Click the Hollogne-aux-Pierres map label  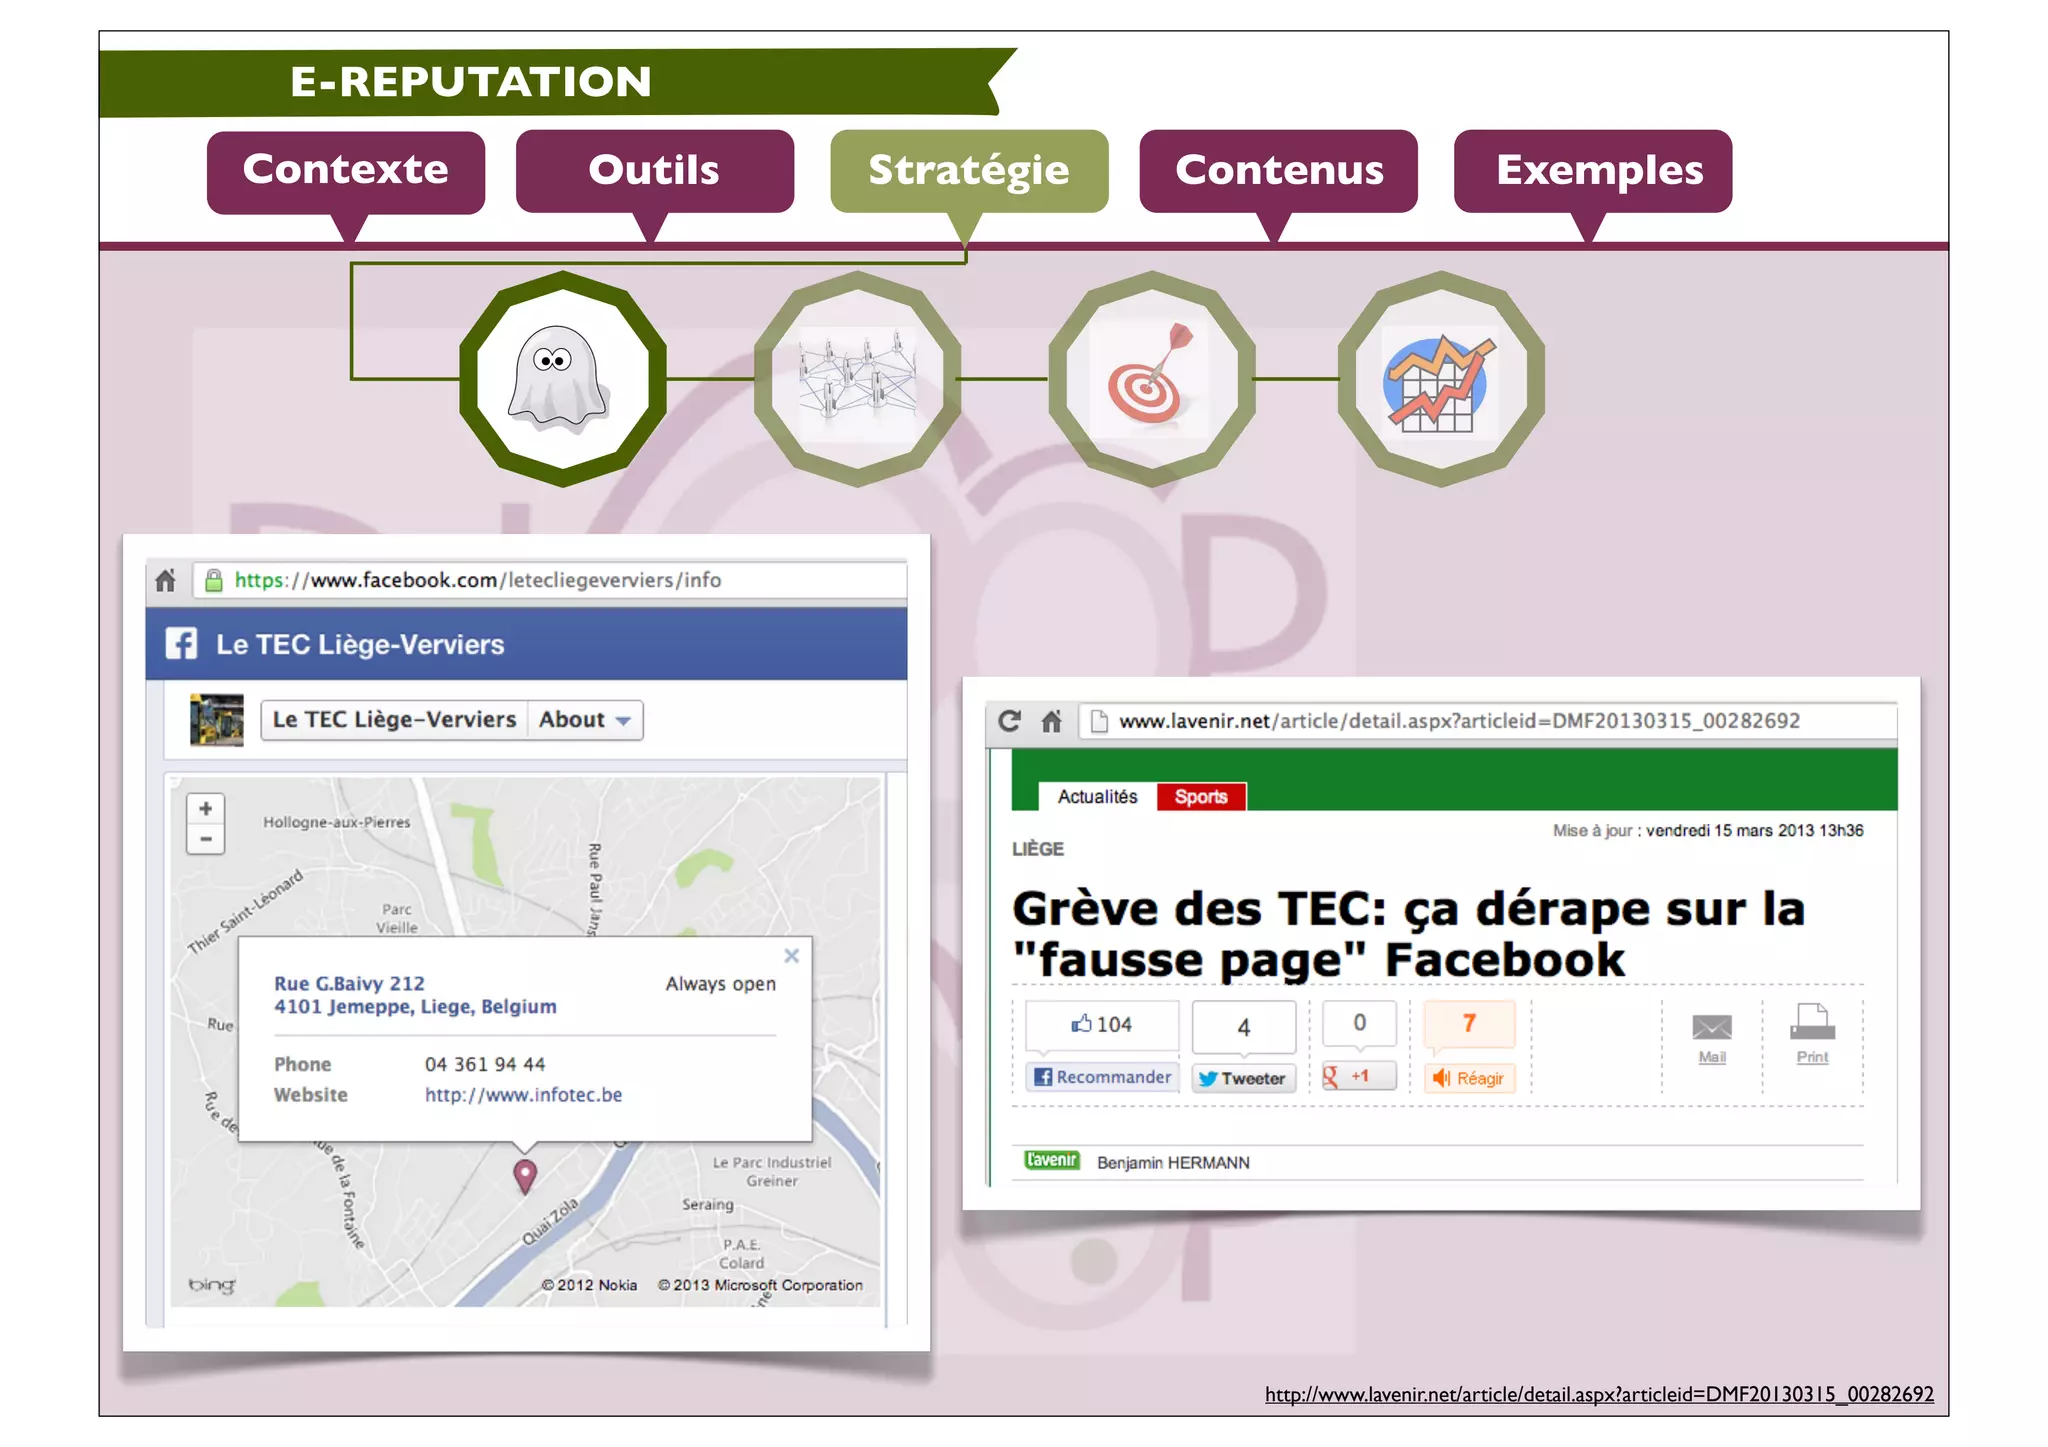[x=337, y=822]
